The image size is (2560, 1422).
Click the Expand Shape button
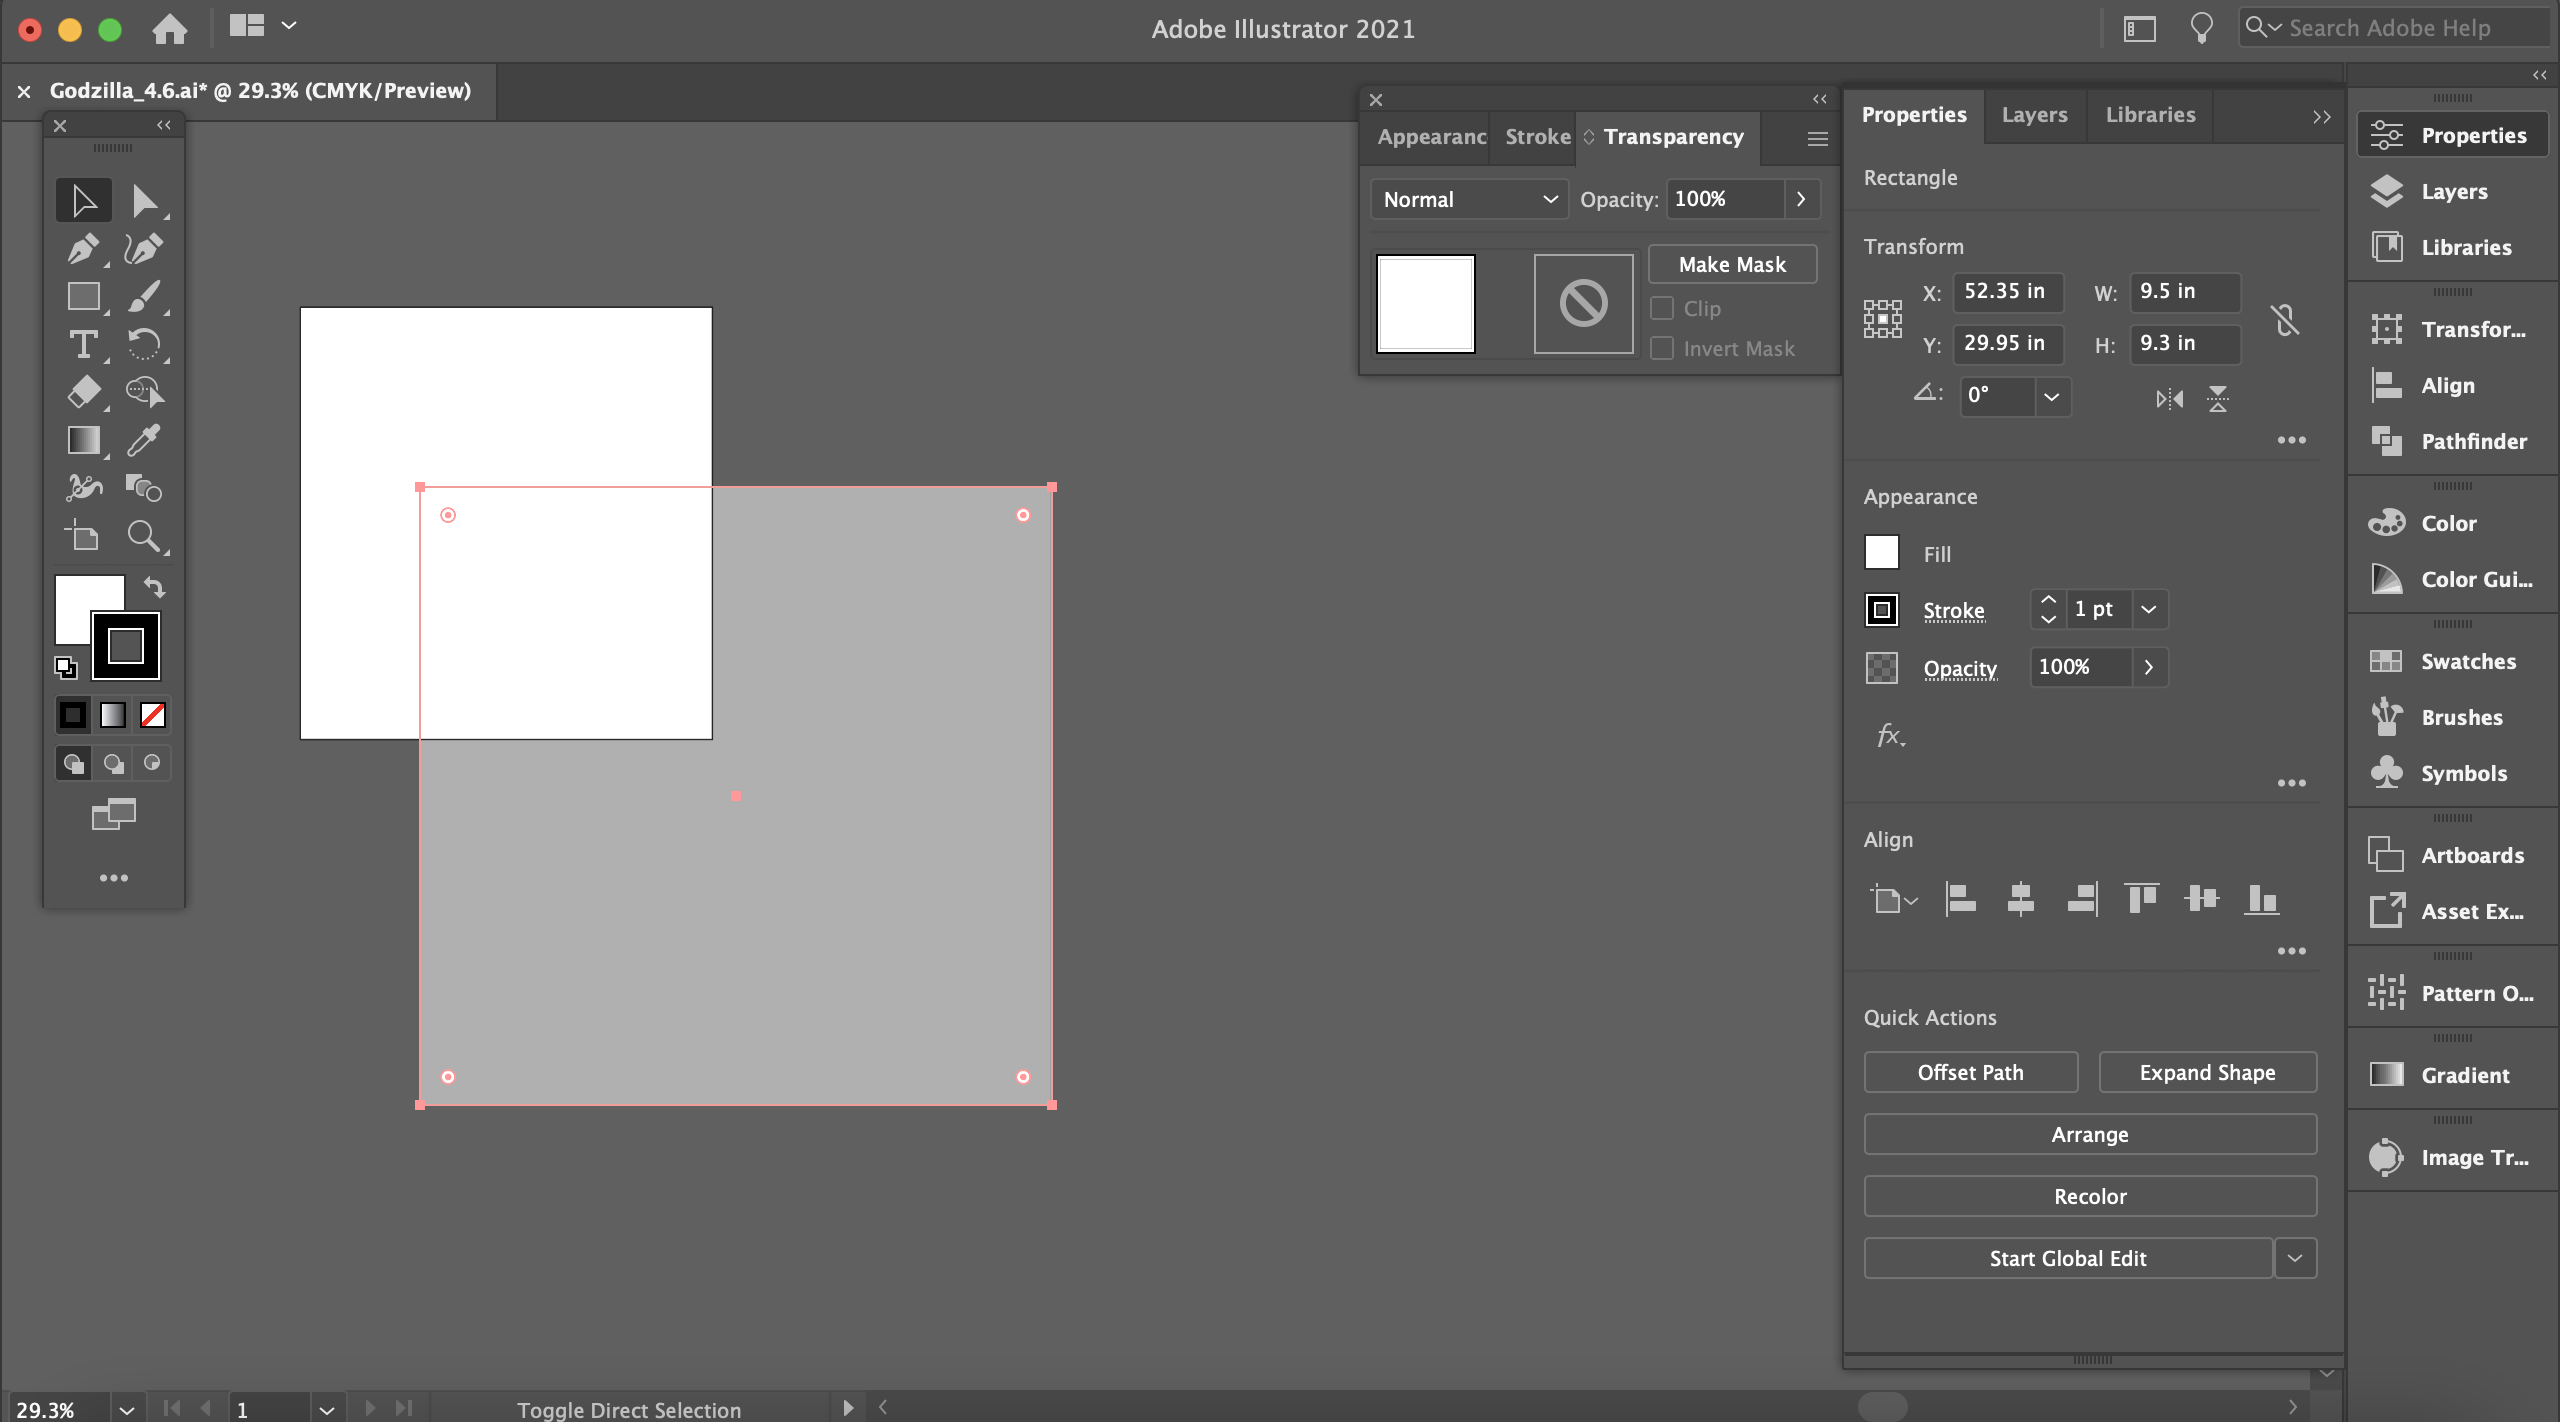coord(2208,1070)
